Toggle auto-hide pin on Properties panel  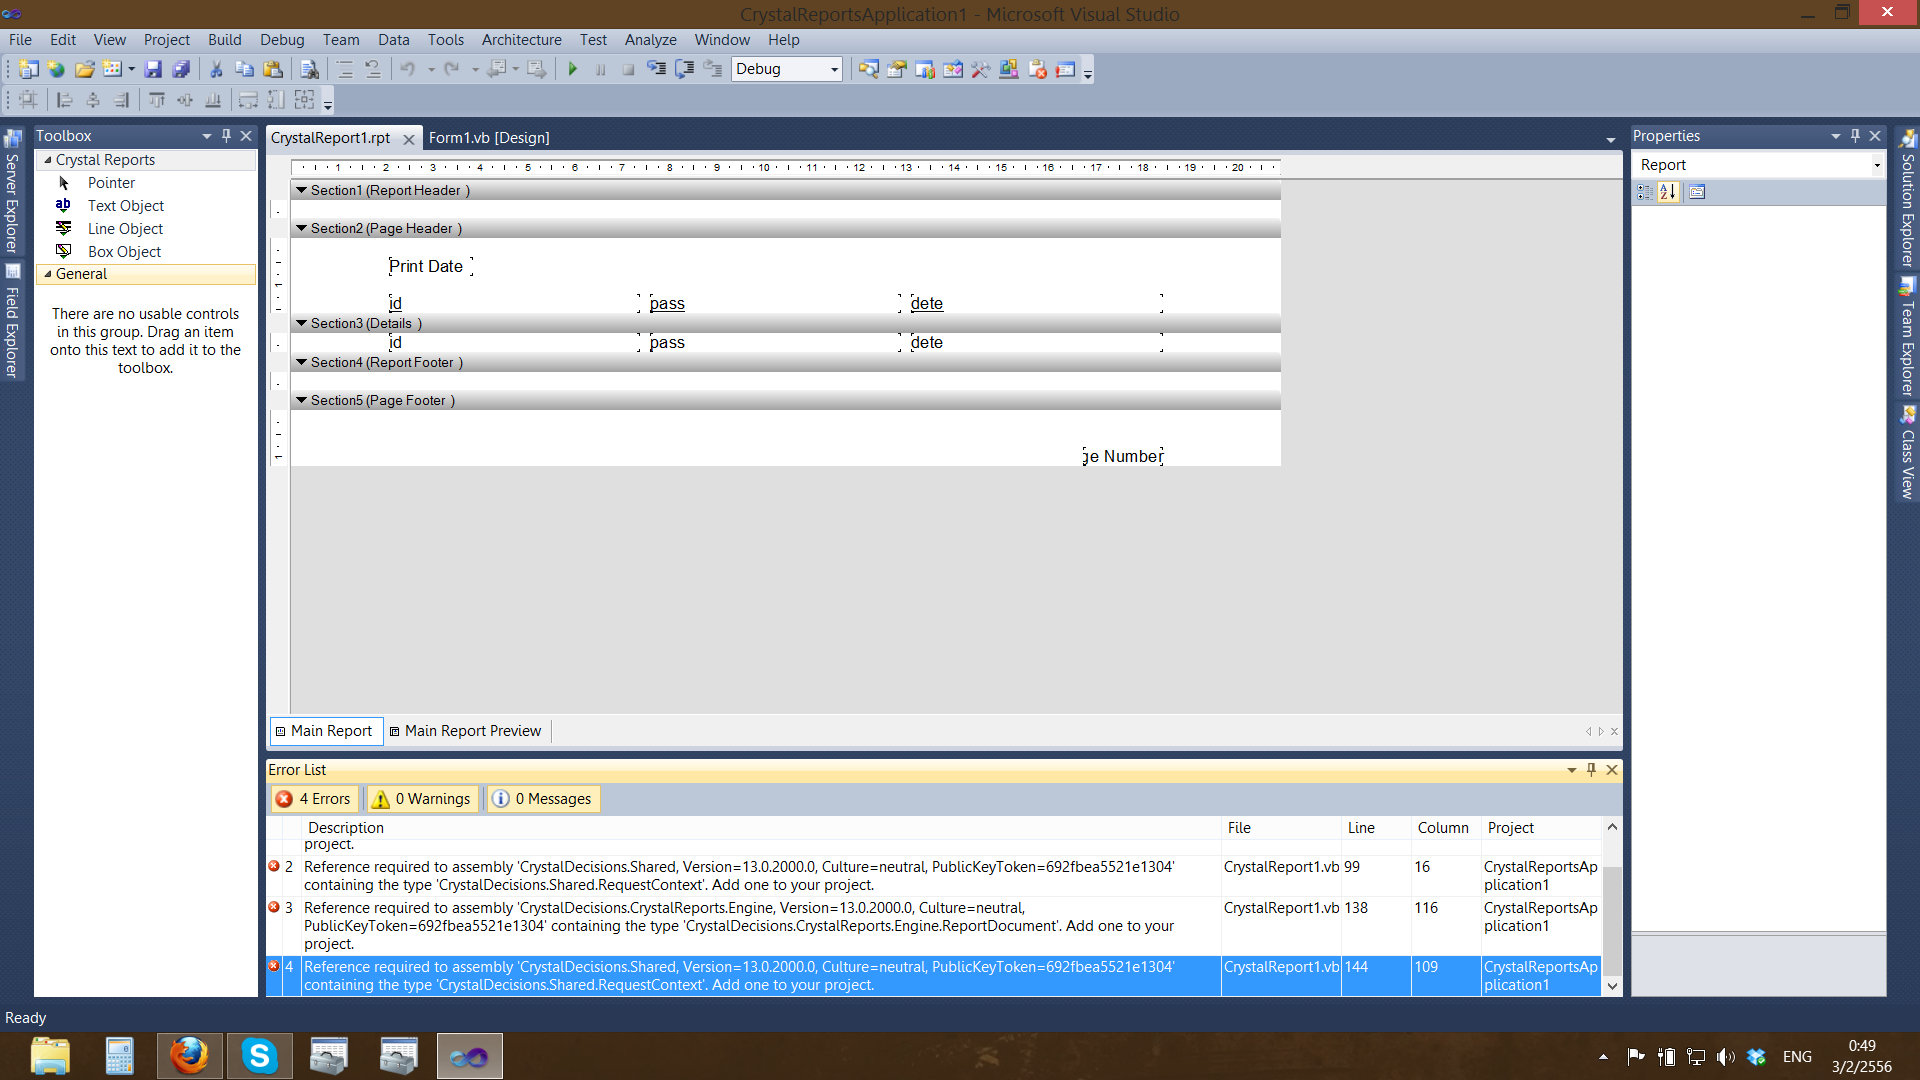point(1855,136)
